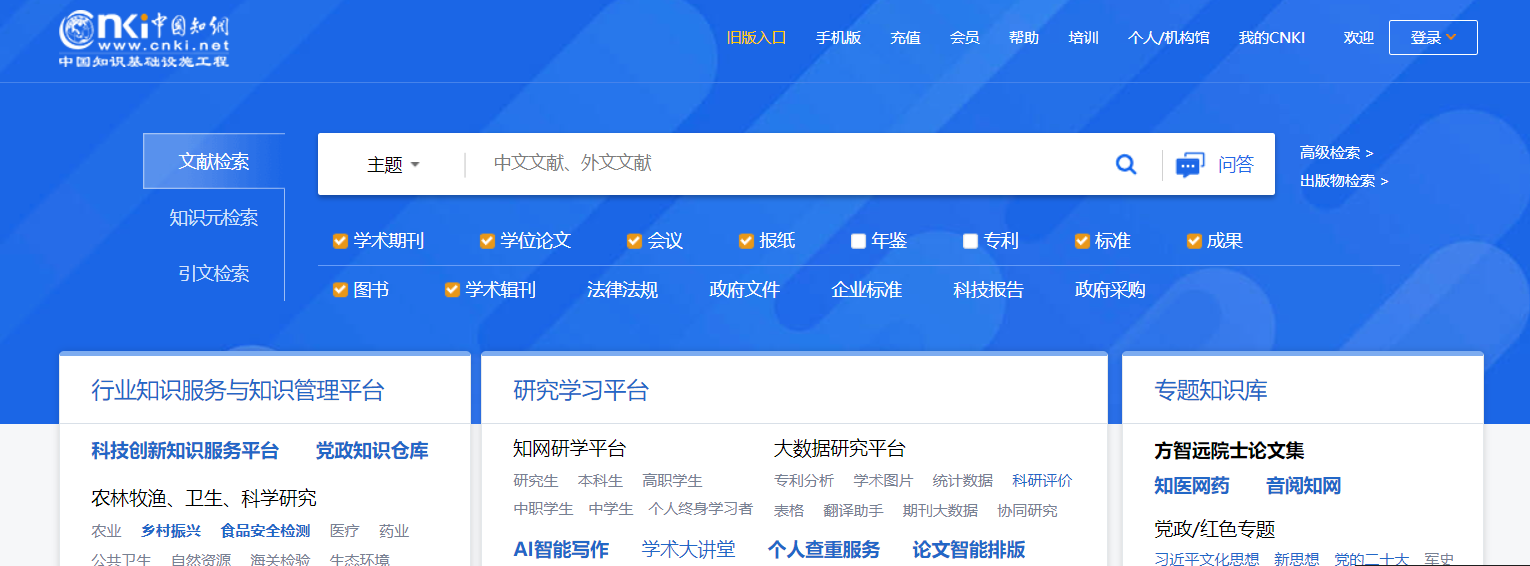Click the 研究生 link

click(x=536, y=481)
